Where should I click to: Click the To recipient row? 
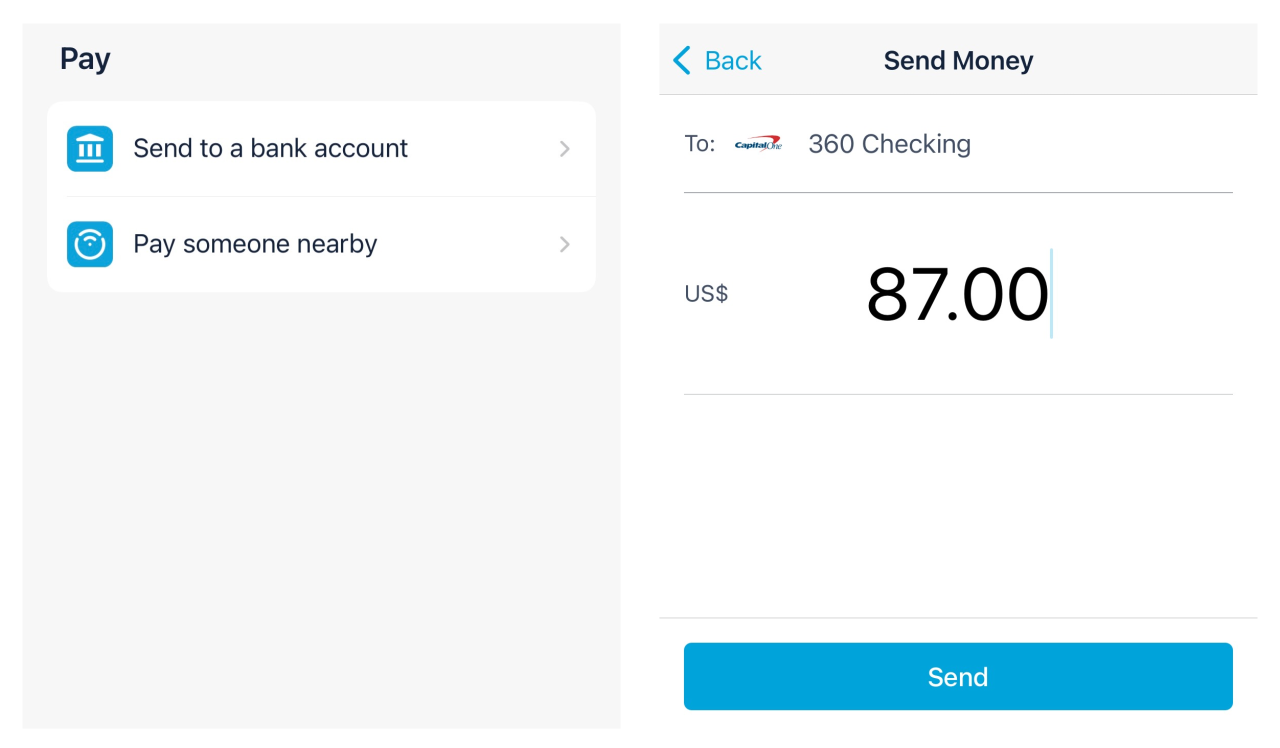click(x=958, y=144)
